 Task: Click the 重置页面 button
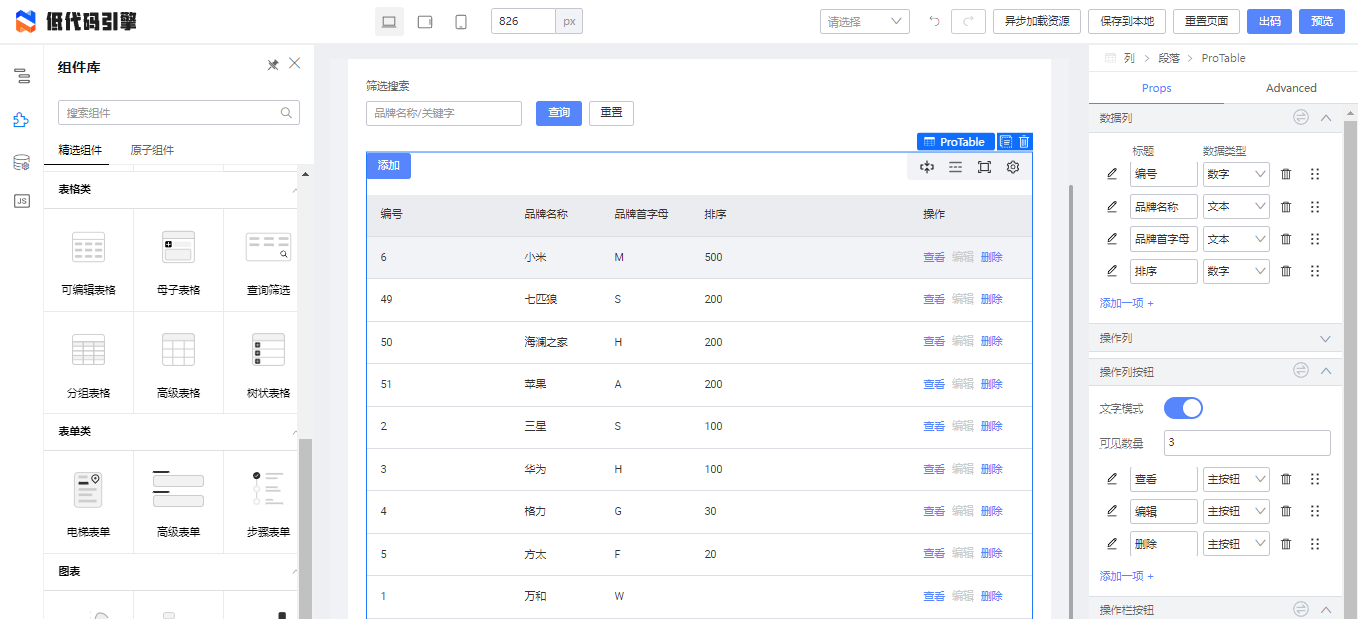tap(1206, 21)
